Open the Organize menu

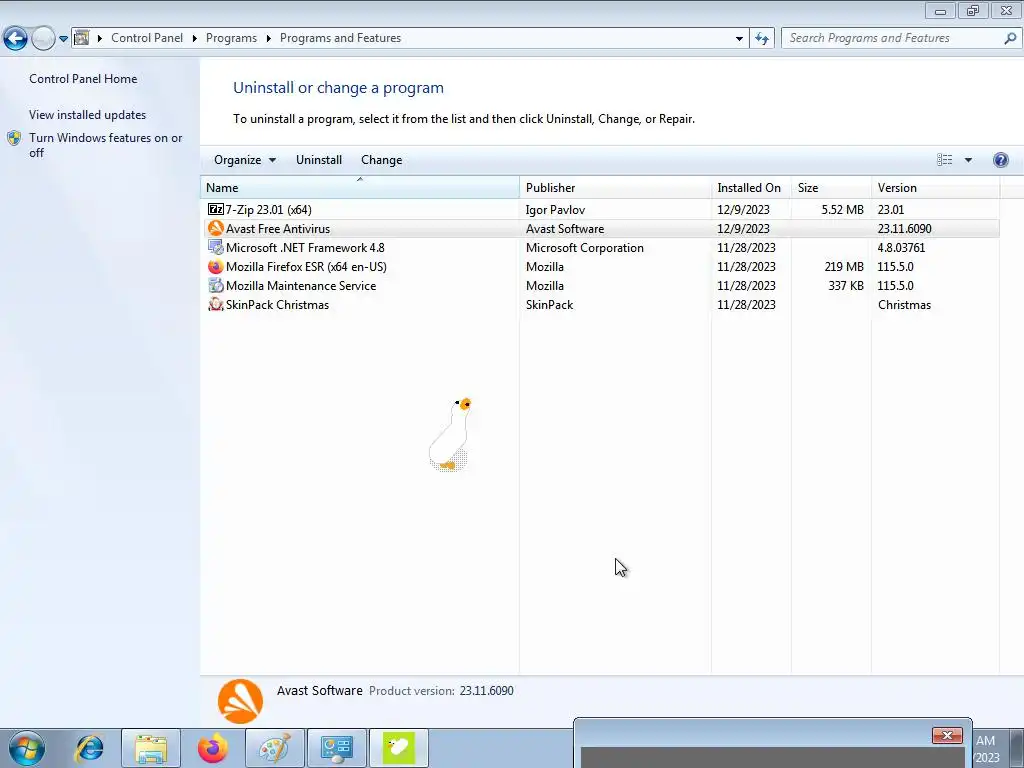pyautogui.click(x=245, y=160)
